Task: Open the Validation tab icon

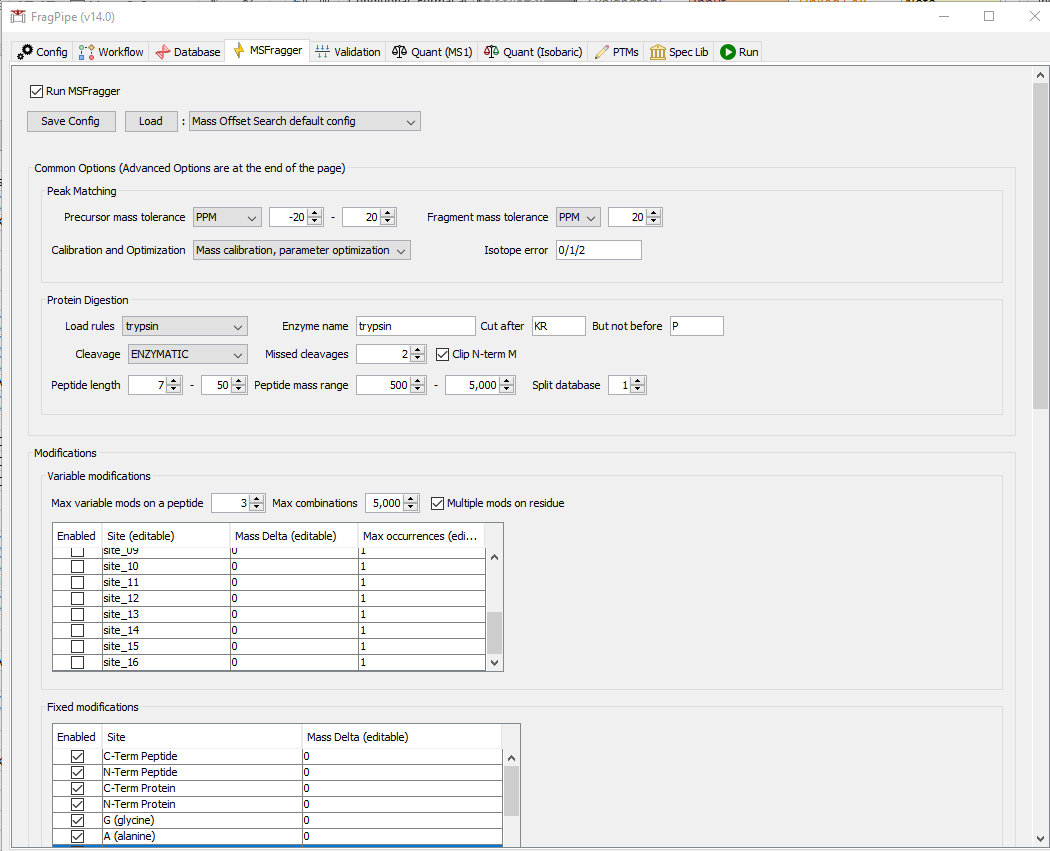Action: coord(325,51)
